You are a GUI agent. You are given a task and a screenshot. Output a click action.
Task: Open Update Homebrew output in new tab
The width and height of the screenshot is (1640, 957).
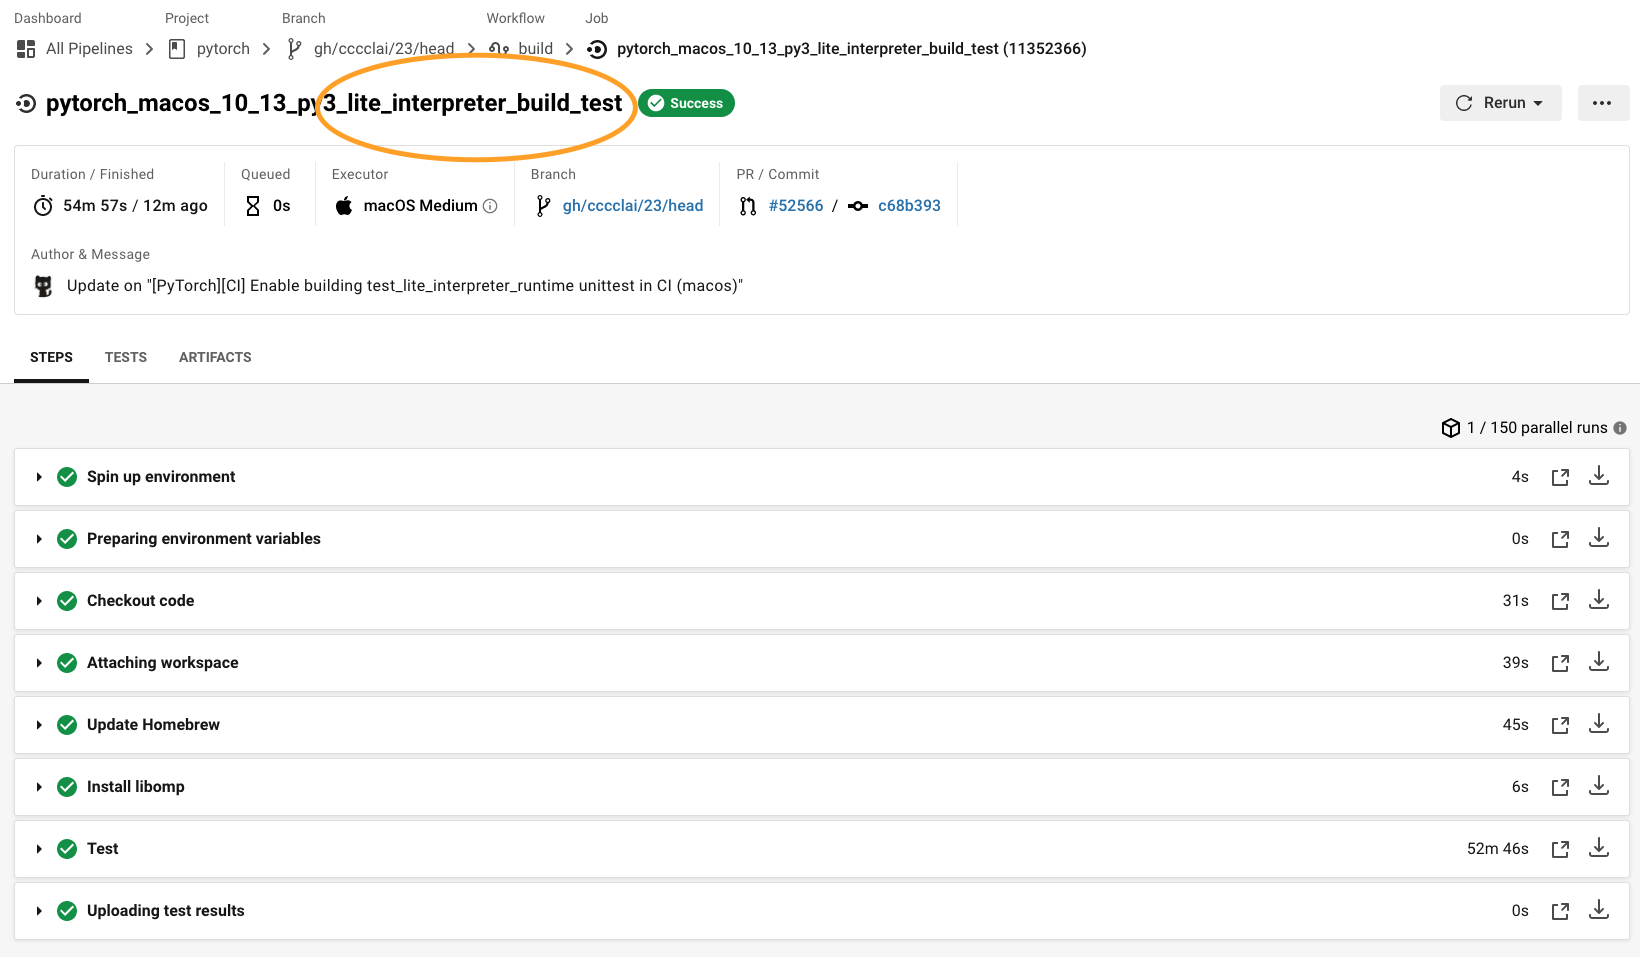[1560, 725]
